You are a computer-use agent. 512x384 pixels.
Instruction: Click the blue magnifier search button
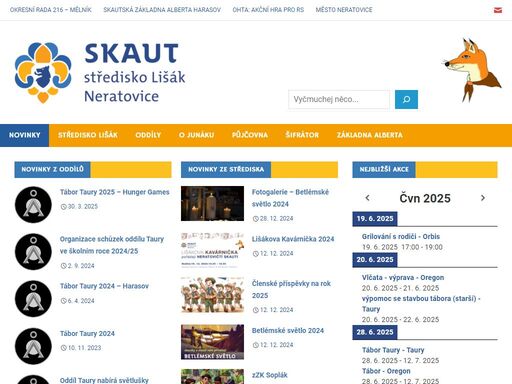406,99
